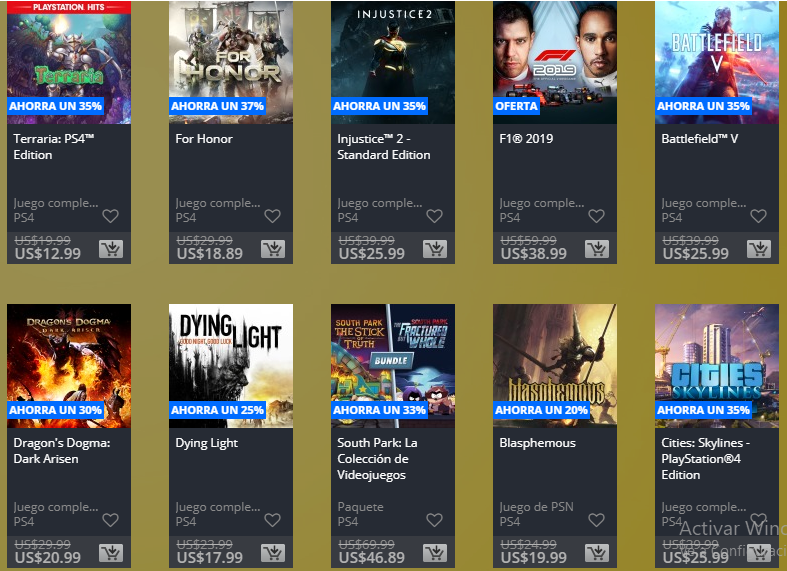The height and width of the screenshot is (571, 787).
Task: Add F1 2019 to cart
Action: point(597,249)
